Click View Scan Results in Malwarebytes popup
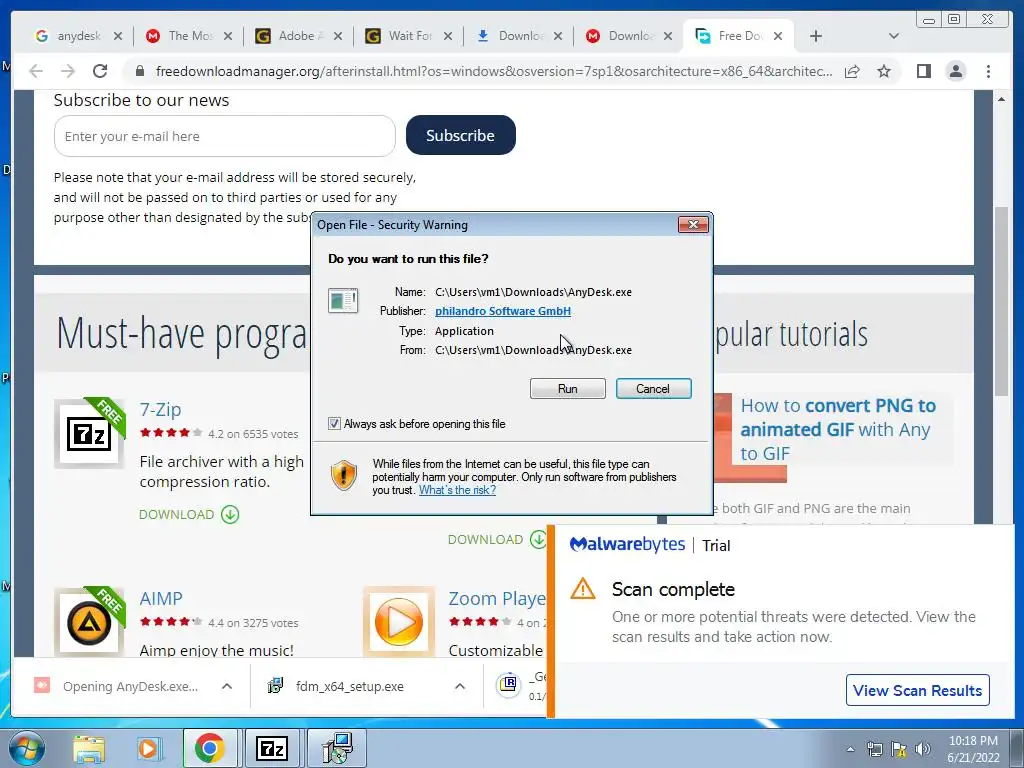This screenshot has height=768, width=1024. [x=918, y=690]
